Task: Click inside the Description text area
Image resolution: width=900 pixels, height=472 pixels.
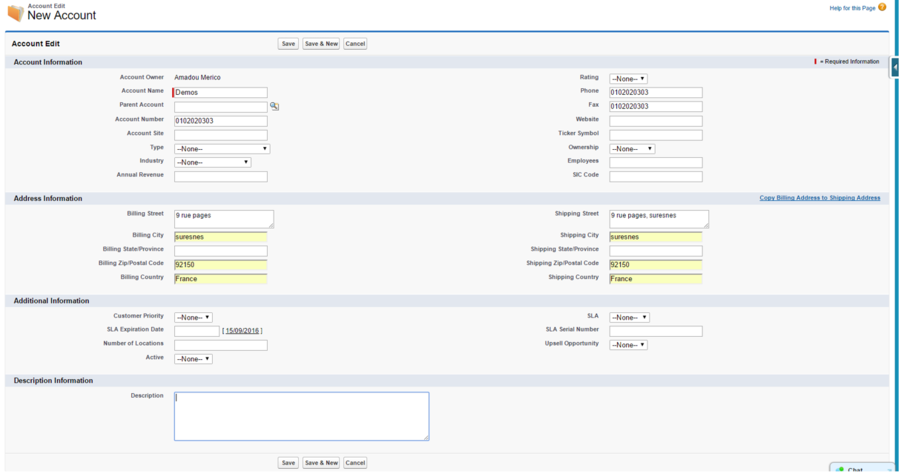Action: click(x=301, y=415)
